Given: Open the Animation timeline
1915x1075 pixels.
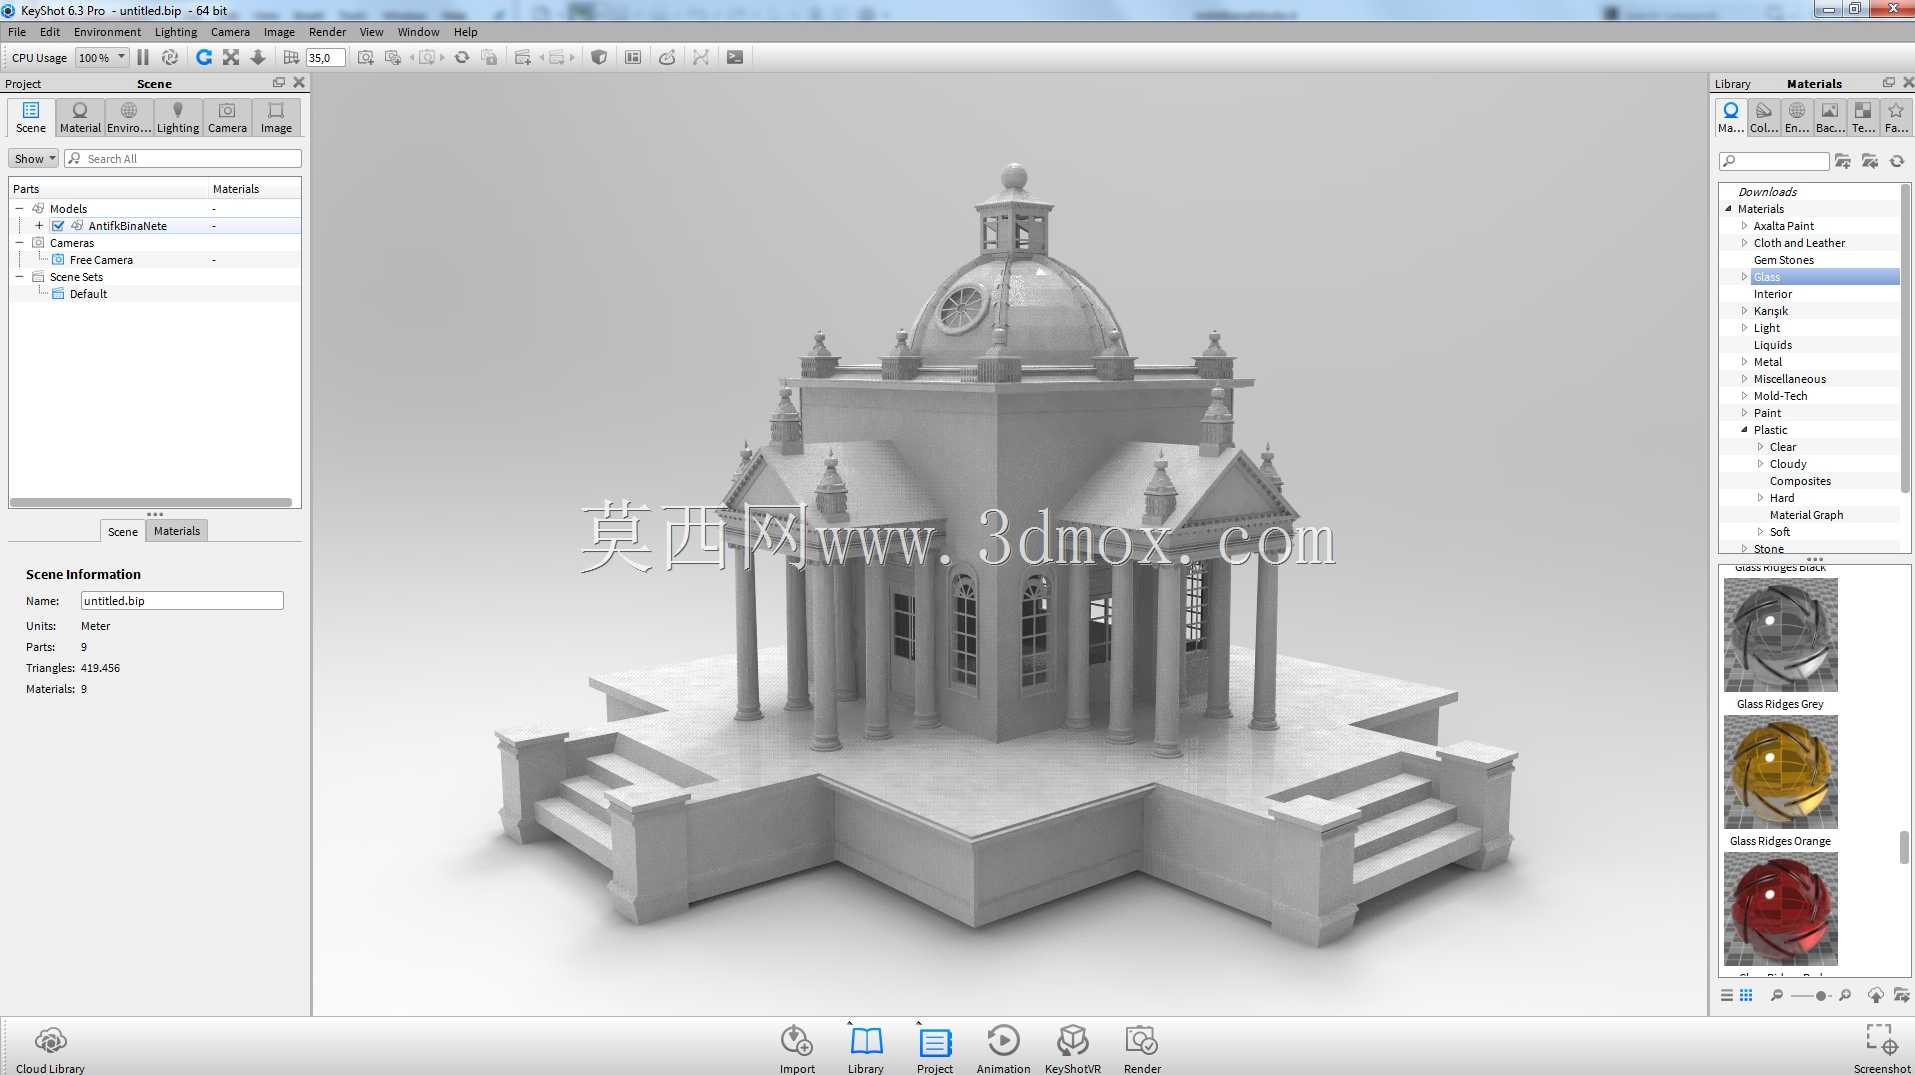Looking at the screenshot, I should [x=1003, y=1049].
